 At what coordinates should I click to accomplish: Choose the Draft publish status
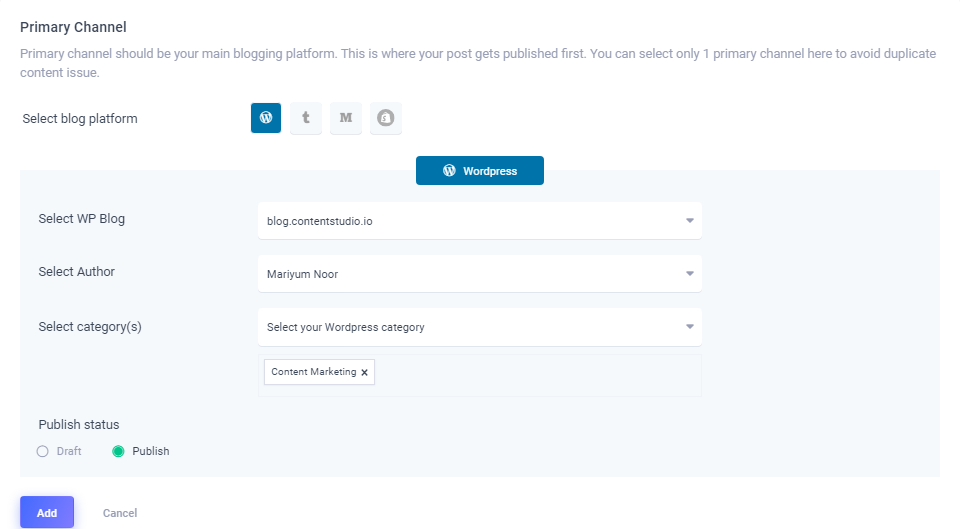click(42, 451)
